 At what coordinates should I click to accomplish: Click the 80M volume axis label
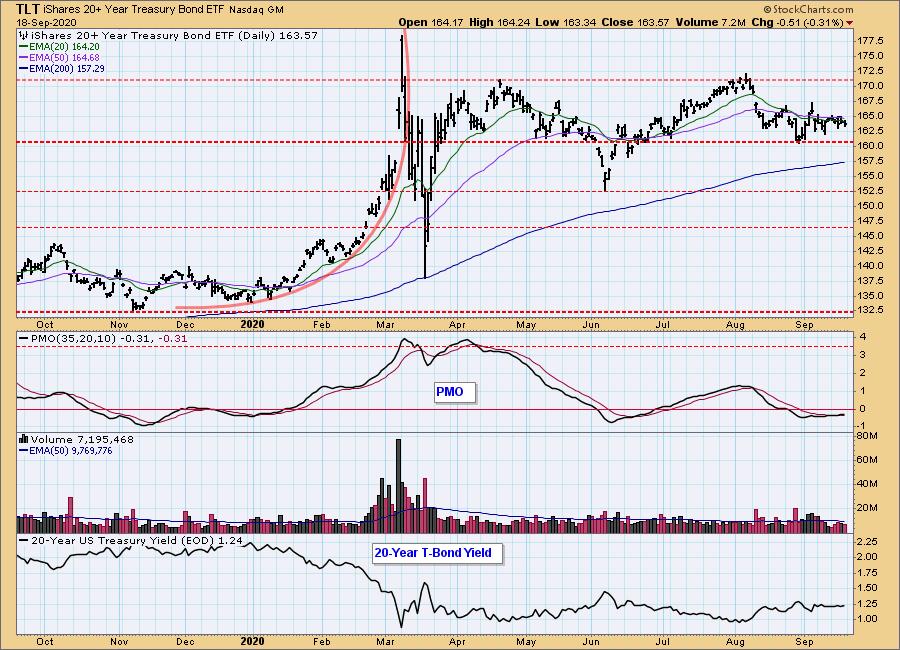pos(867,436)
